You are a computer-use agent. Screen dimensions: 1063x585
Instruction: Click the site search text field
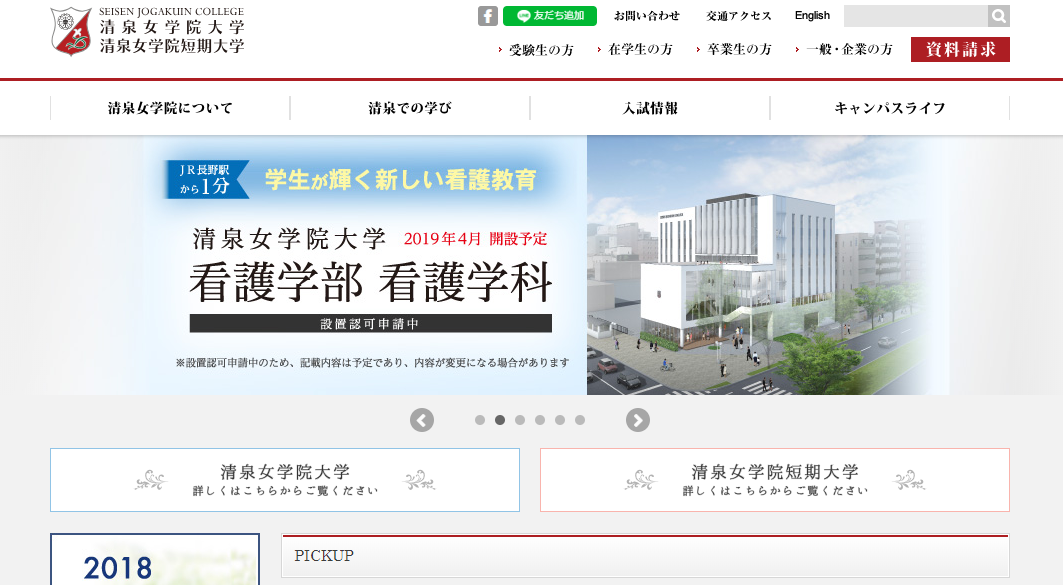click(x=915, y=16)
